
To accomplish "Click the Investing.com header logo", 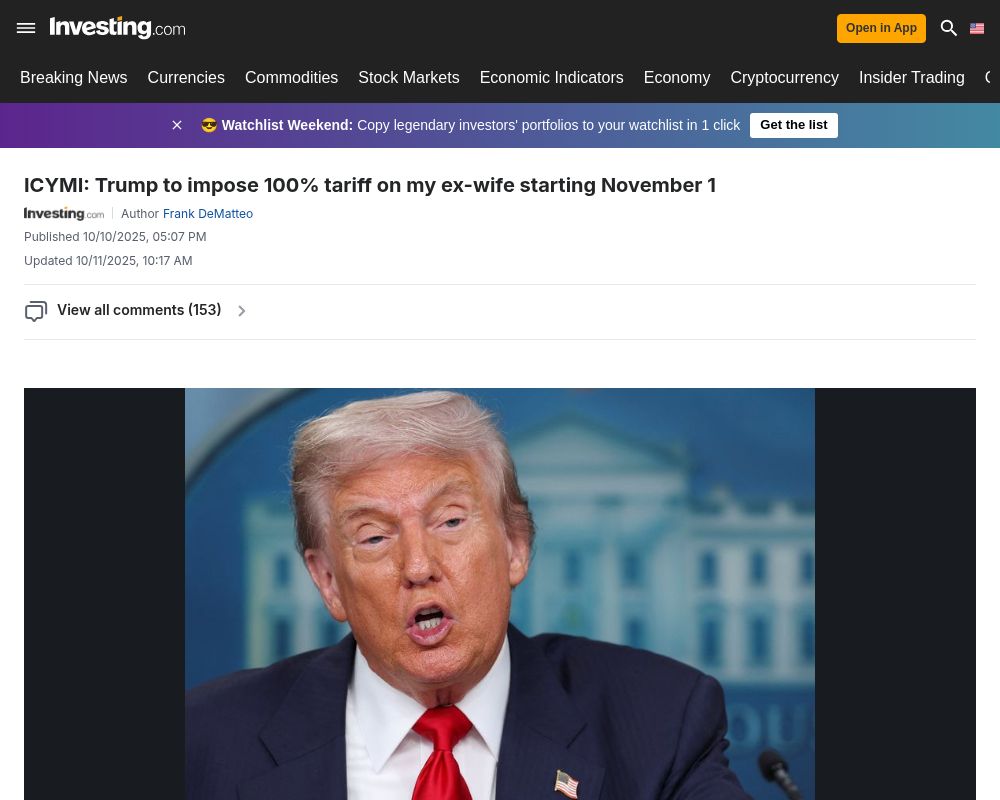I will (117, 27).
